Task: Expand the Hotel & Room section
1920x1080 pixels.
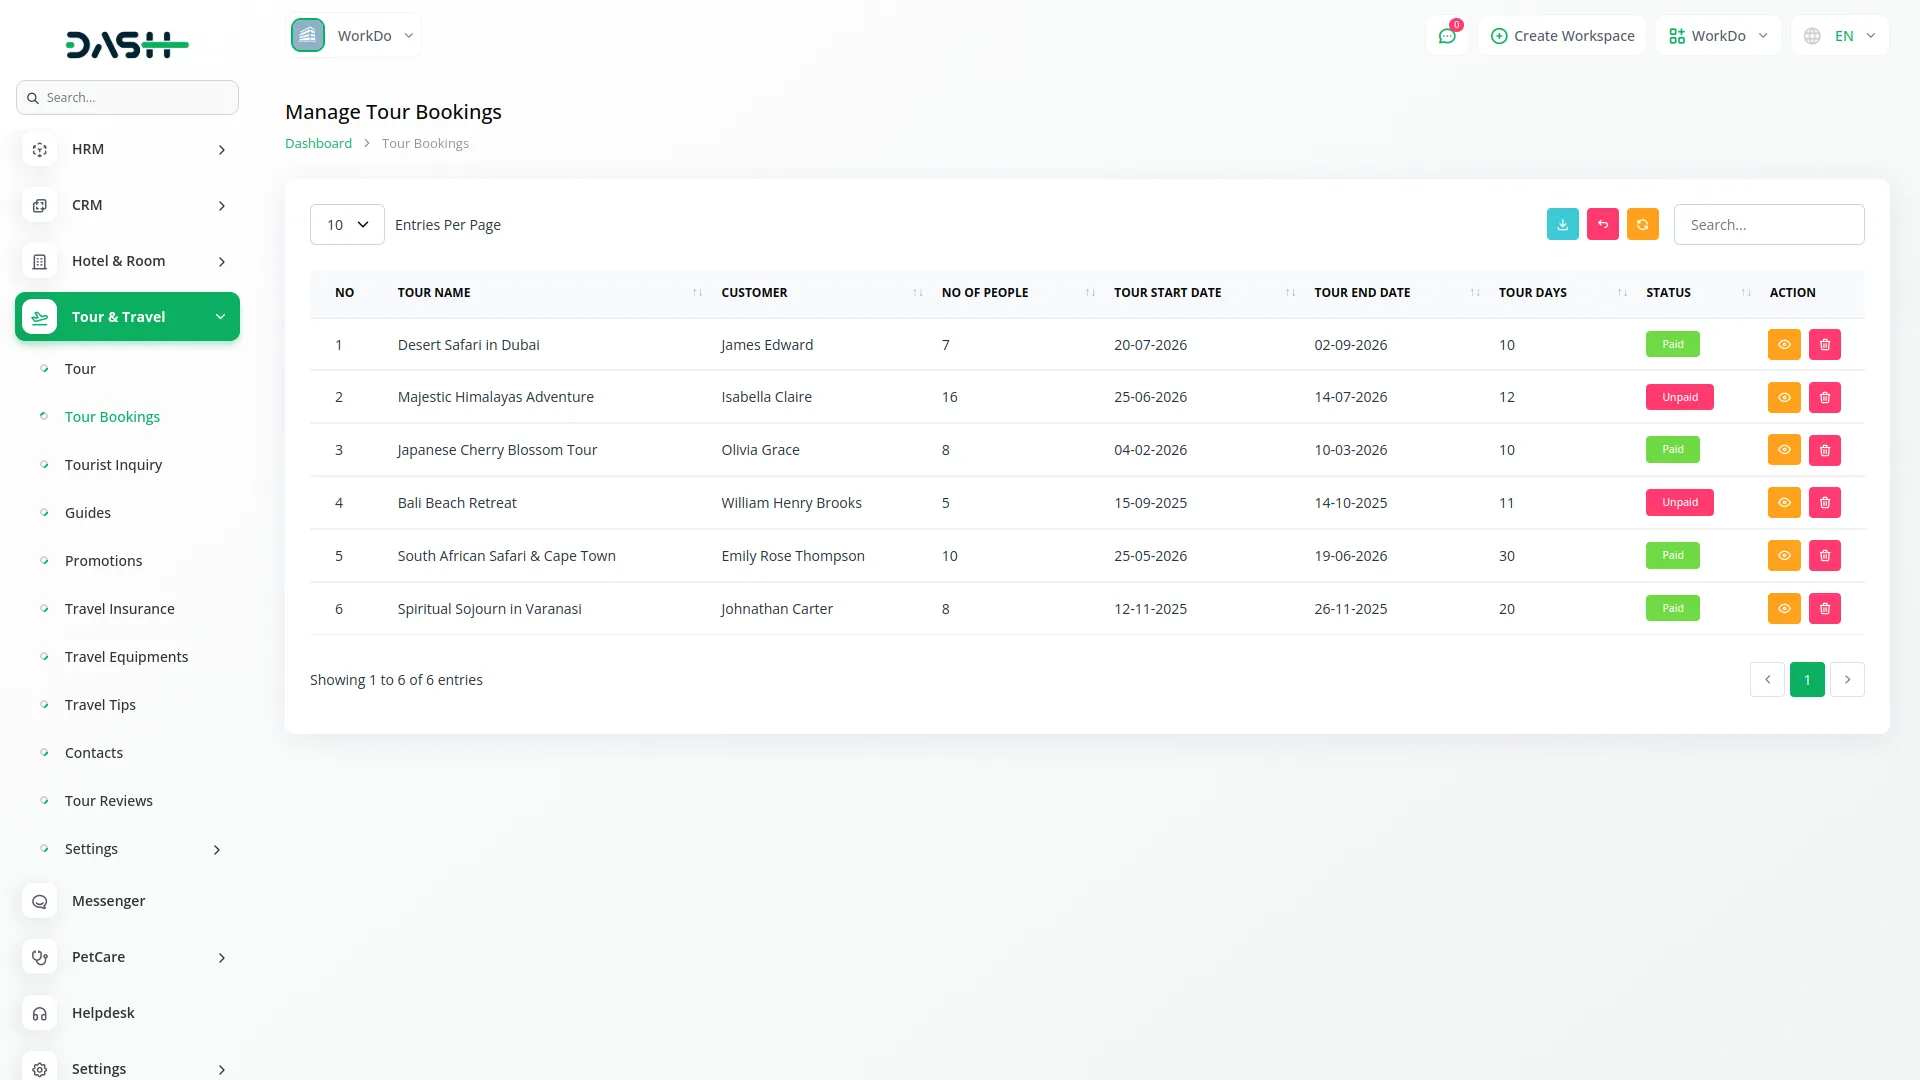Action: tap(128, 261)
